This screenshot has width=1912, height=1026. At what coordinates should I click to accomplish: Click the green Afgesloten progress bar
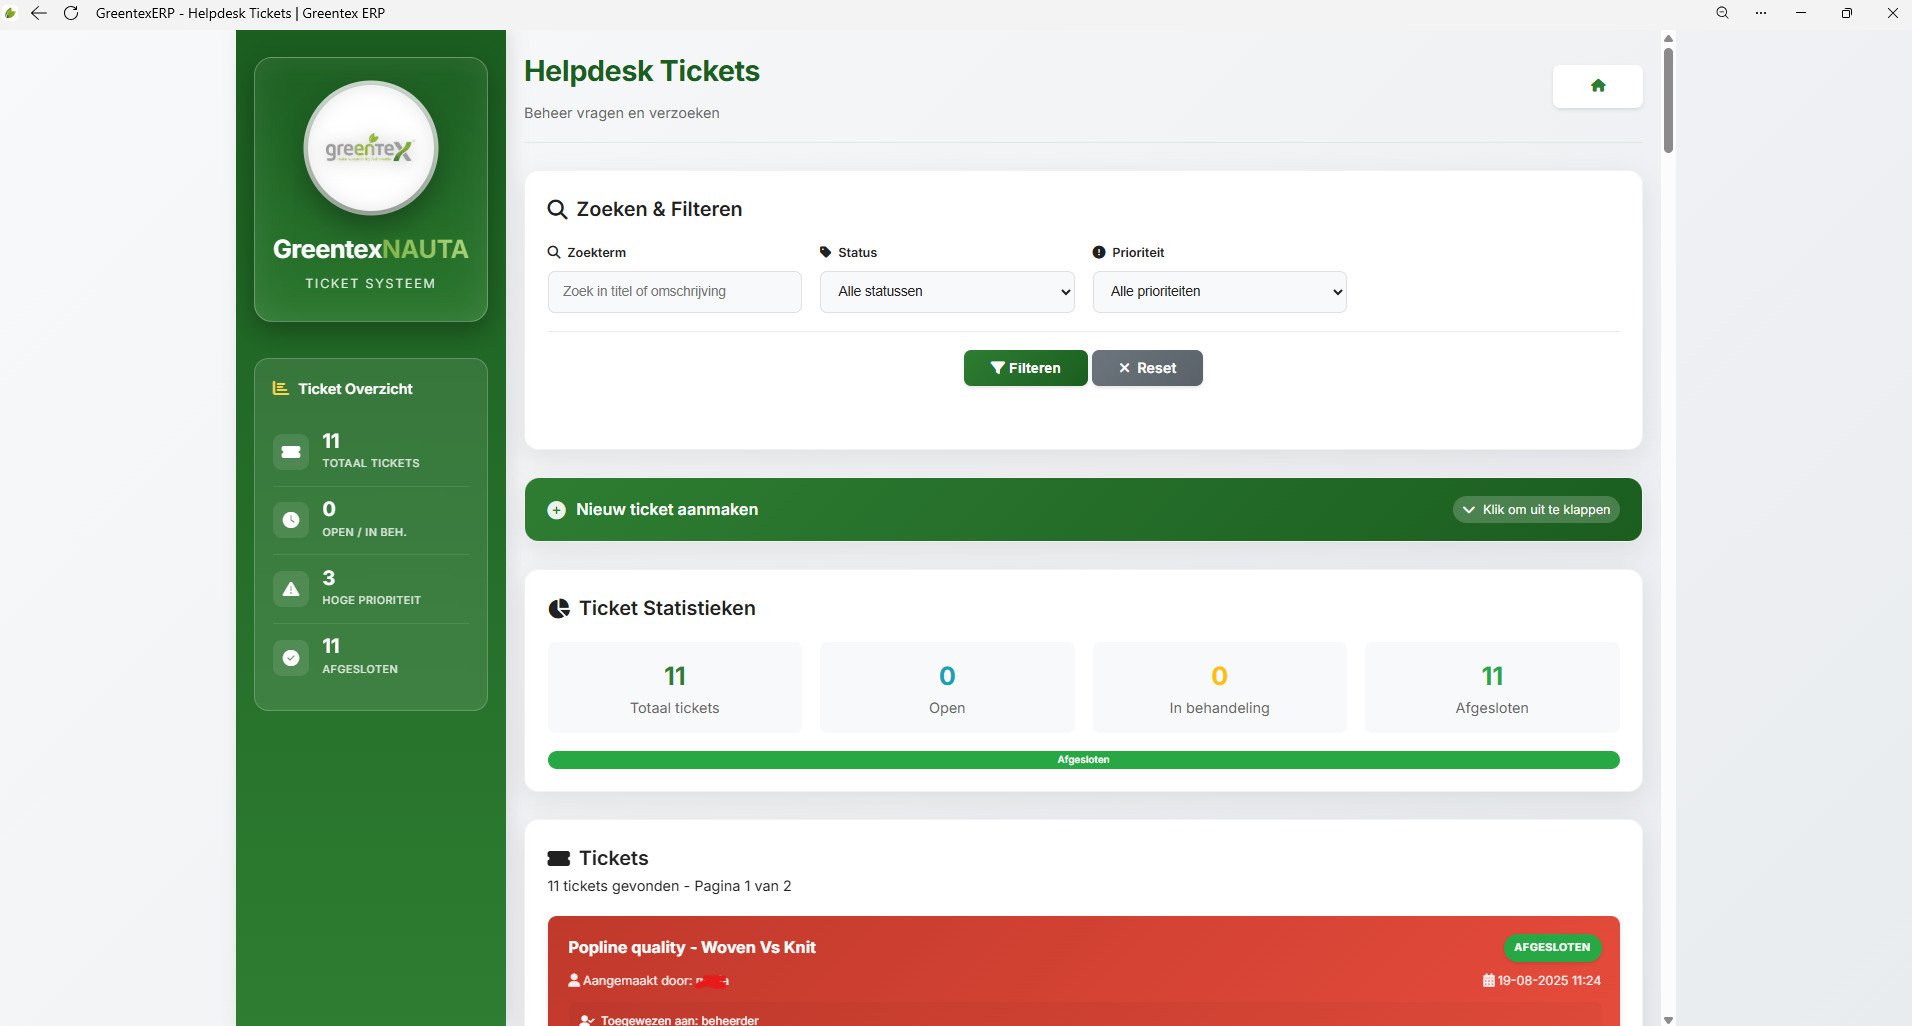click(1084, 760)
